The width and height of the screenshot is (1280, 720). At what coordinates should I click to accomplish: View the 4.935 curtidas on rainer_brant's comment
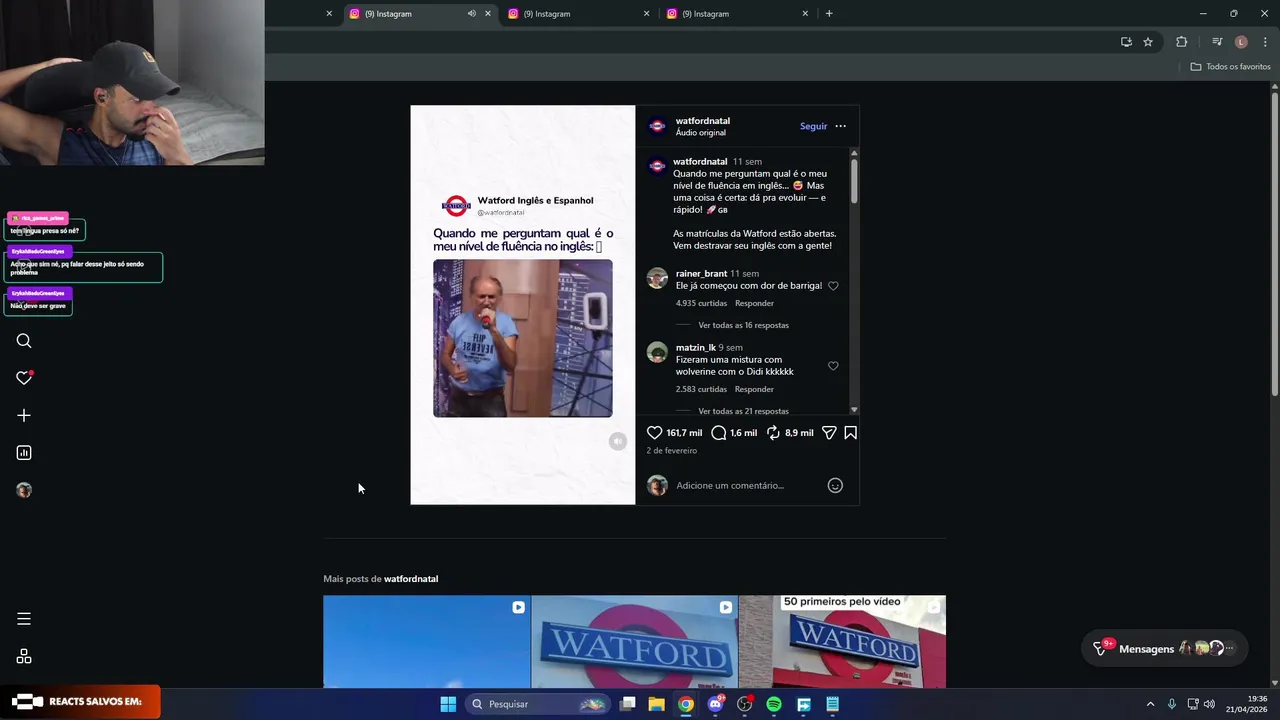(x=701, y=303)
